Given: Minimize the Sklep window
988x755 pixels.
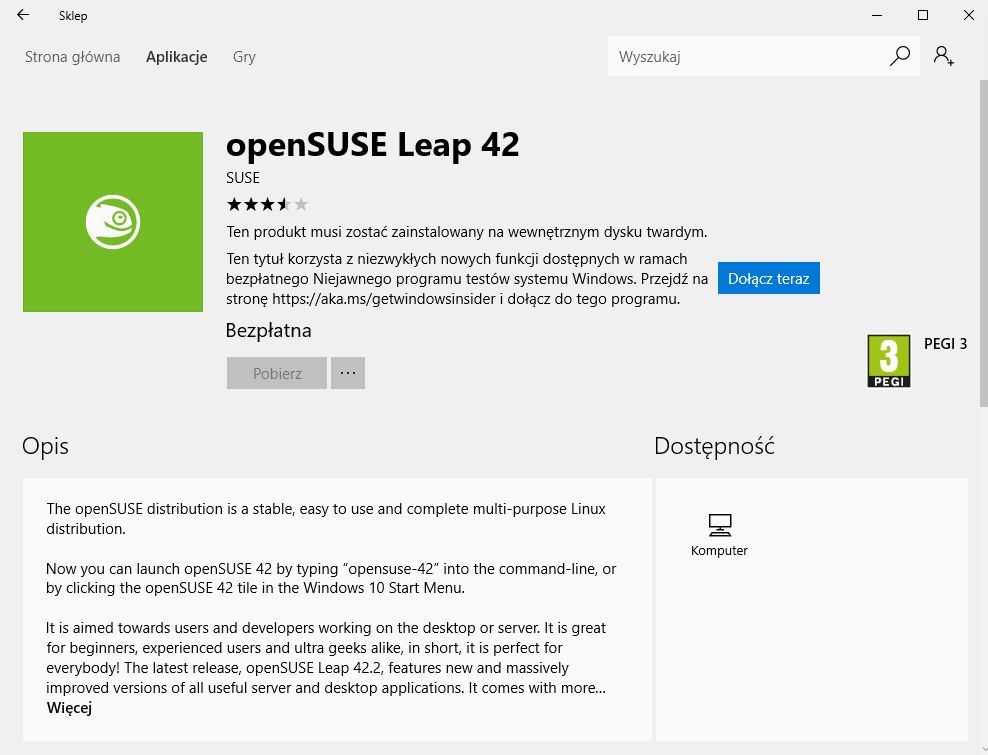Looking at the screenshot, I should (x=877, y=15).
